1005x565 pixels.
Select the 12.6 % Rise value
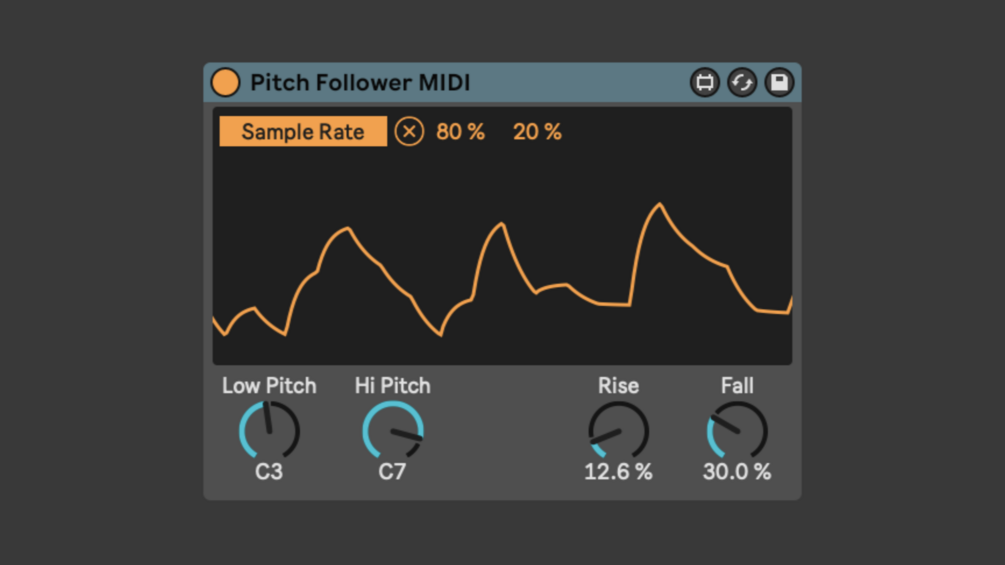coord(618,472)
